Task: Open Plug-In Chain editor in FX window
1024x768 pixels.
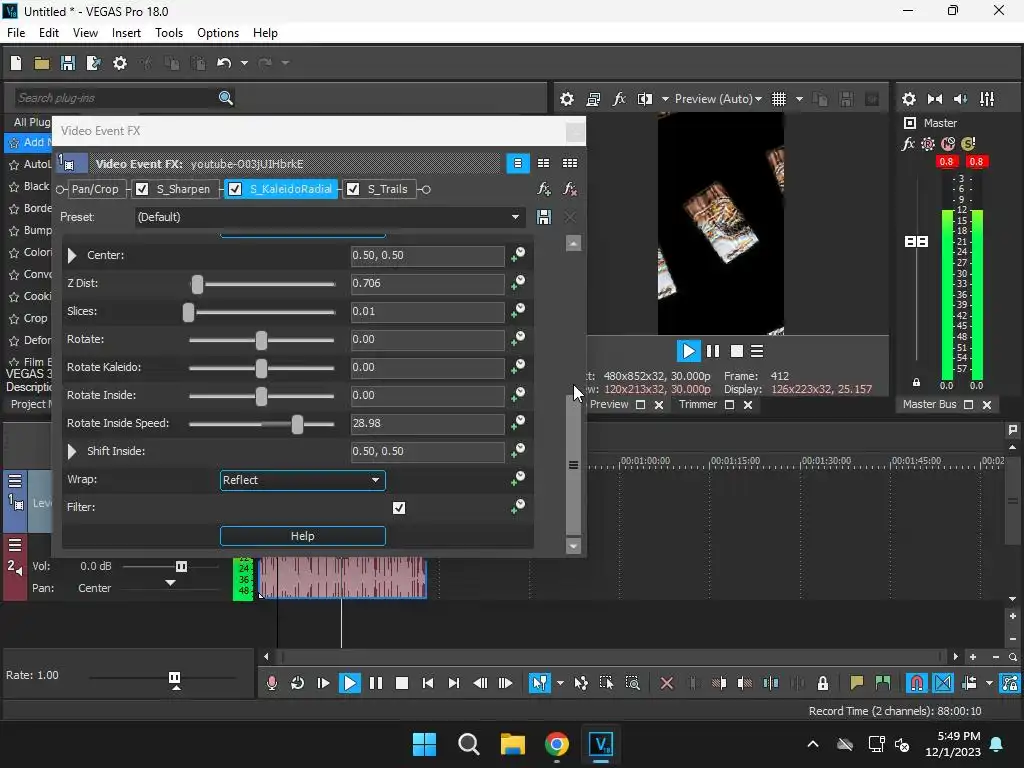Action: click(543, 189)
